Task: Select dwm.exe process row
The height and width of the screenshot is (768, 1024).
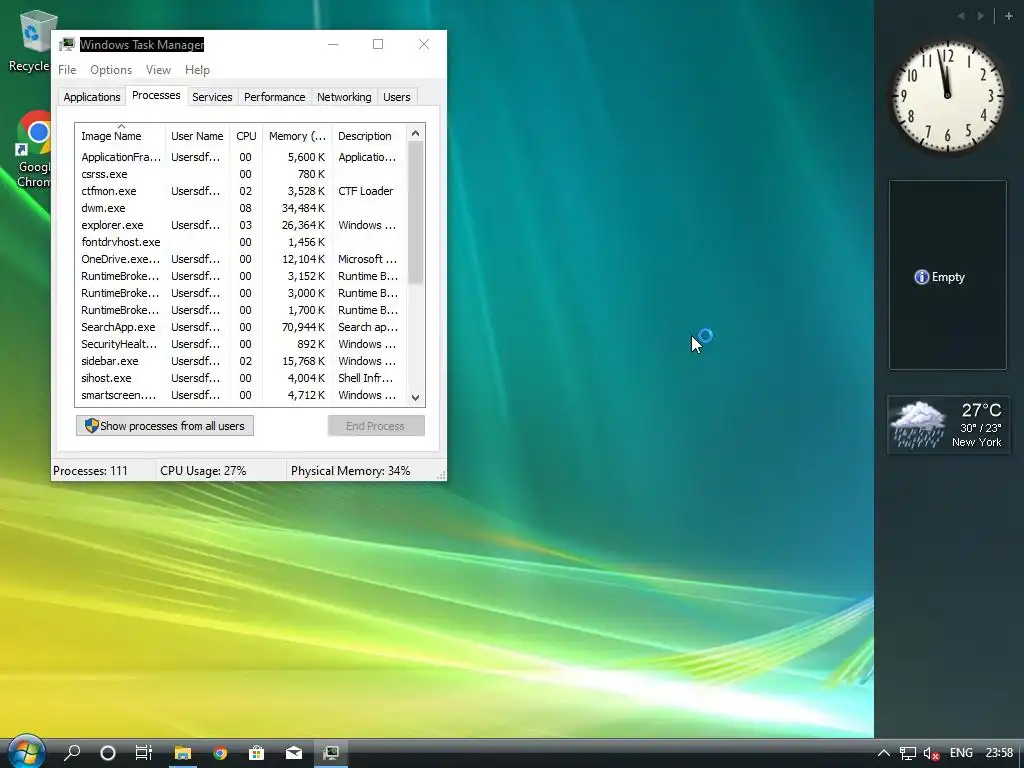Action: tap(240, 208)
